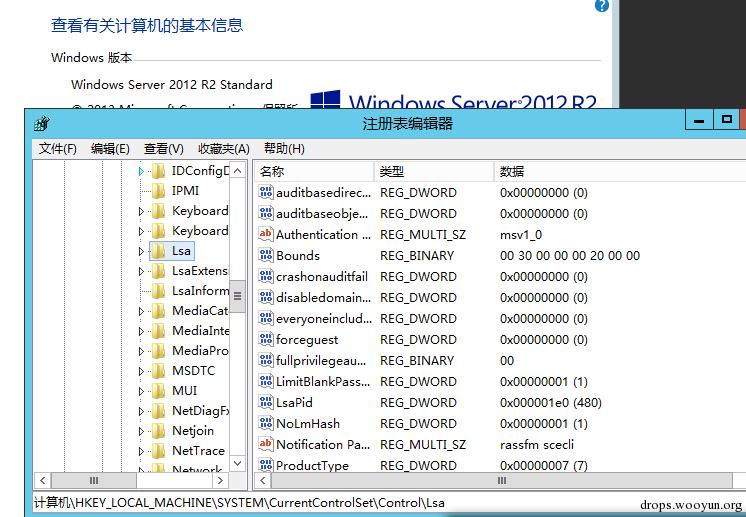The width and height of the screenshot is (746, 517).
Task: Select the forceguest value icon
Action: [x=265, y=339]
